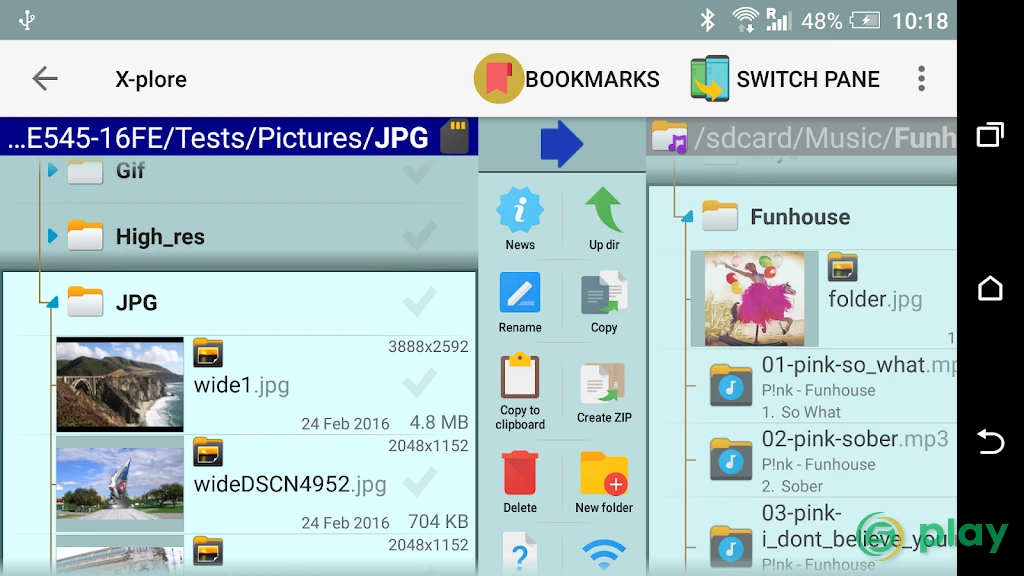Select Copy to clipboard icon
Image resolution: width=1024 pixels, height=576 pixels.
520,375
